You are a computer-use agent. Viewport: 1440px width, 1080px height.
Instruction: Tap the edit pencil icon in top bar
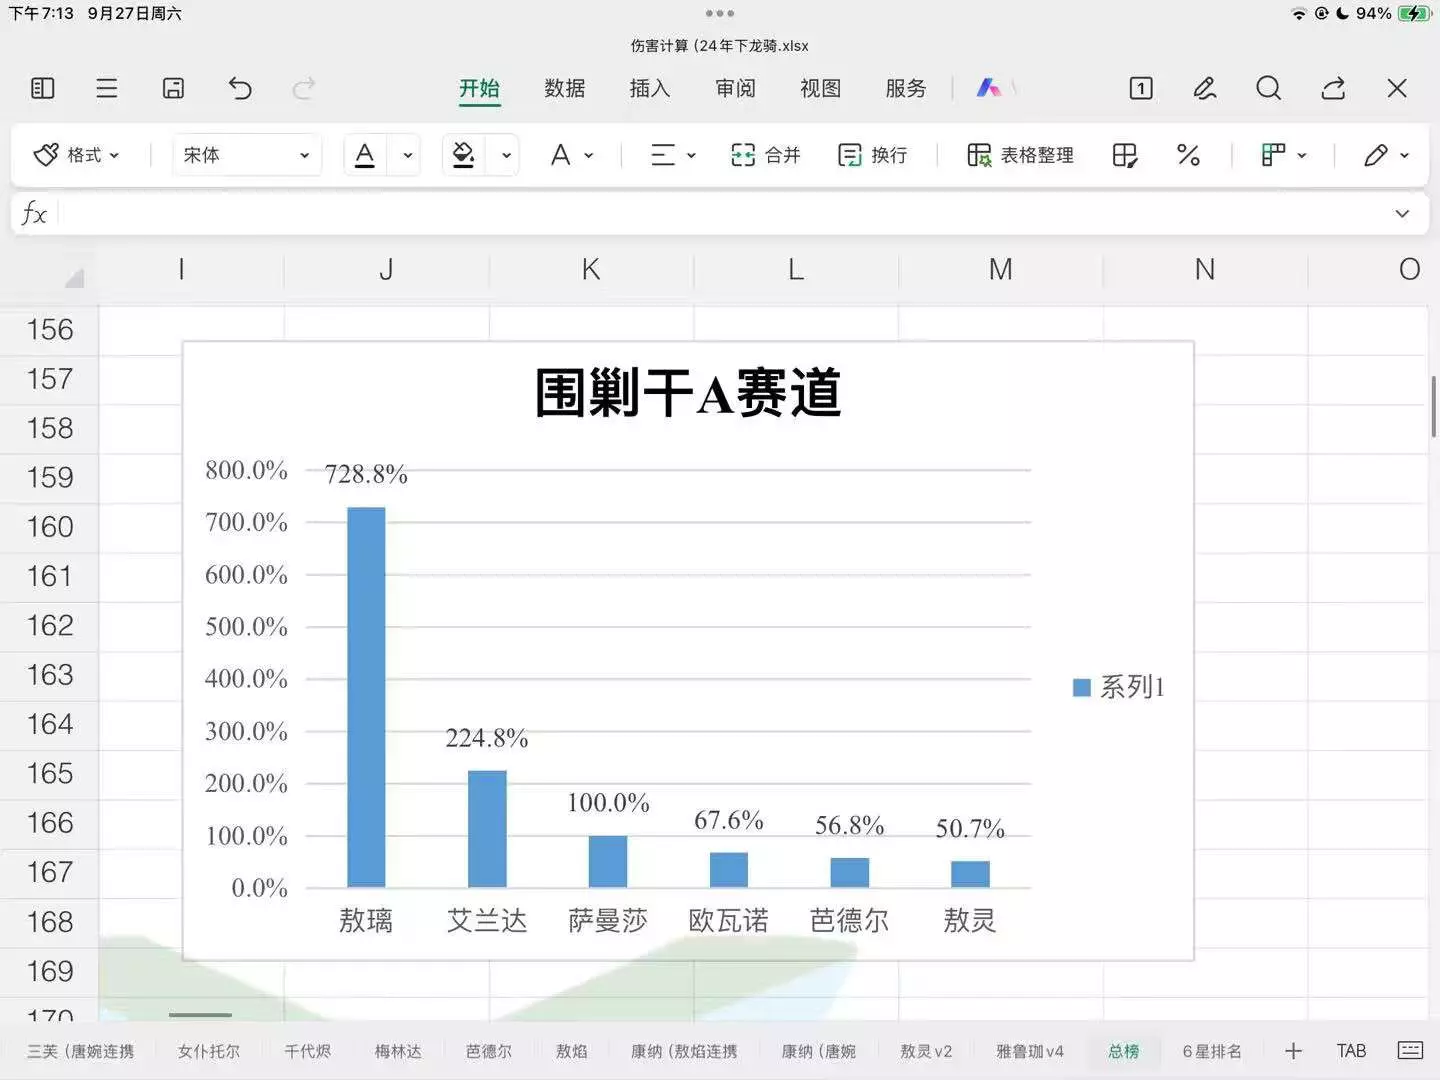(x=1205, y=88)
